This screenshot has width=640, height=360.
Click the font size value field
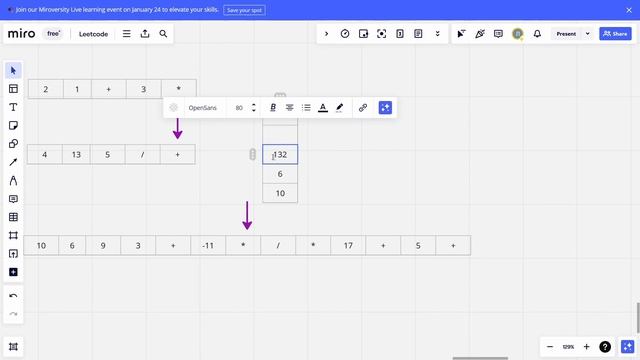tap(239, 108)
